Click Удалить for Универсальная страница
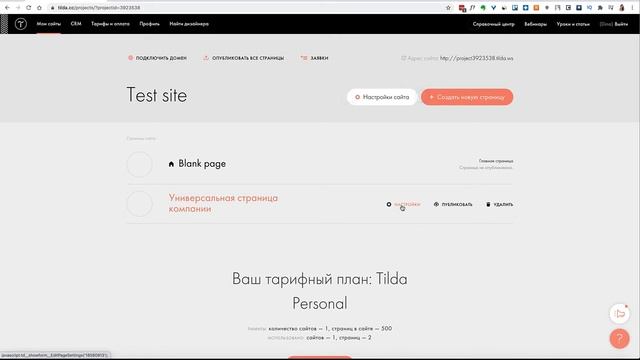Image resolution: width=640 pixels, height=360 pixels. coord(503,204)
